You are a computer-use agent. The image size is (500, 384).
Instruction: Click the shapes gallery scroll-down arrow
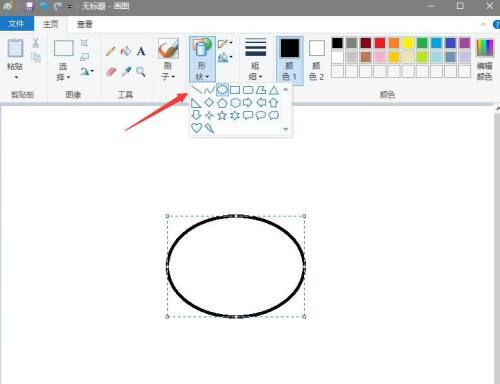tap(286, 129)
